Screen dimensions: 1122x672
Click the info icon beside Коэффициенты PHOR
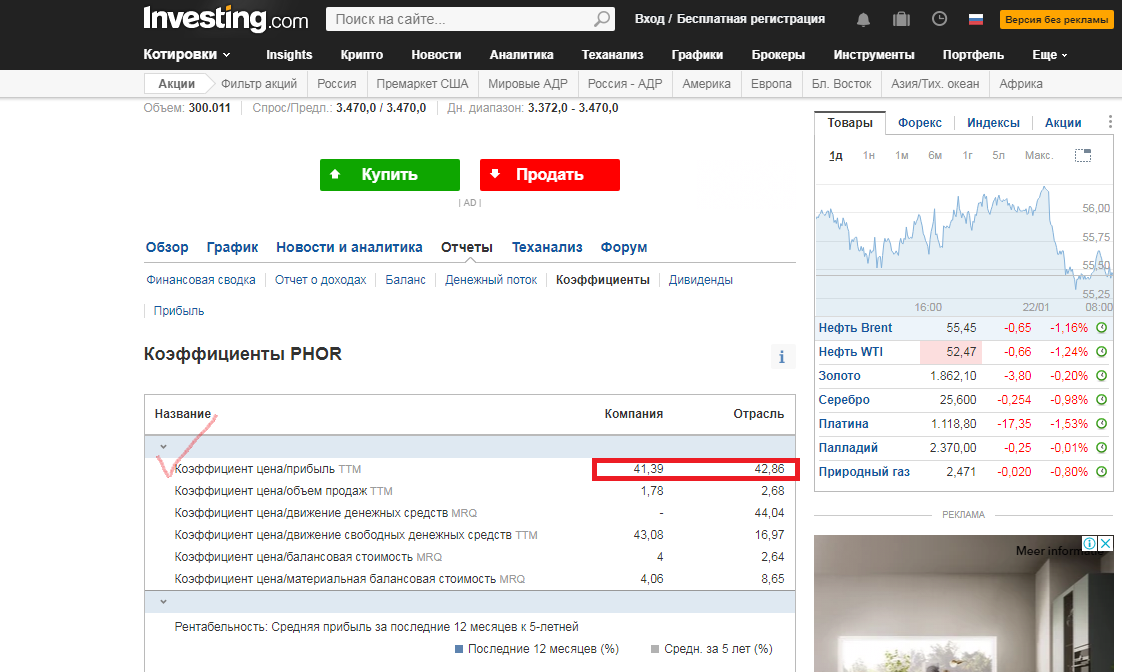click(x=781, y=356)
